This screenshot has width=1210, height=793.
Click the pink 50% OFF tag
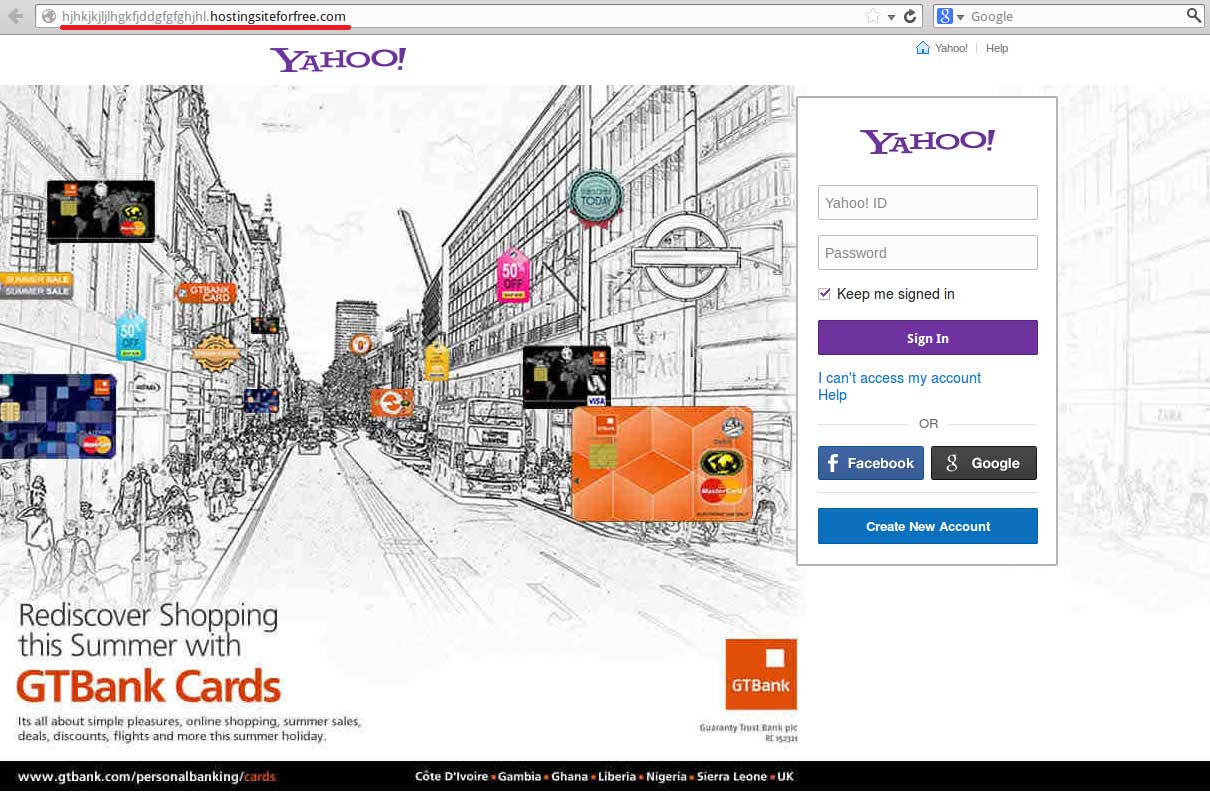coord(513,275)
